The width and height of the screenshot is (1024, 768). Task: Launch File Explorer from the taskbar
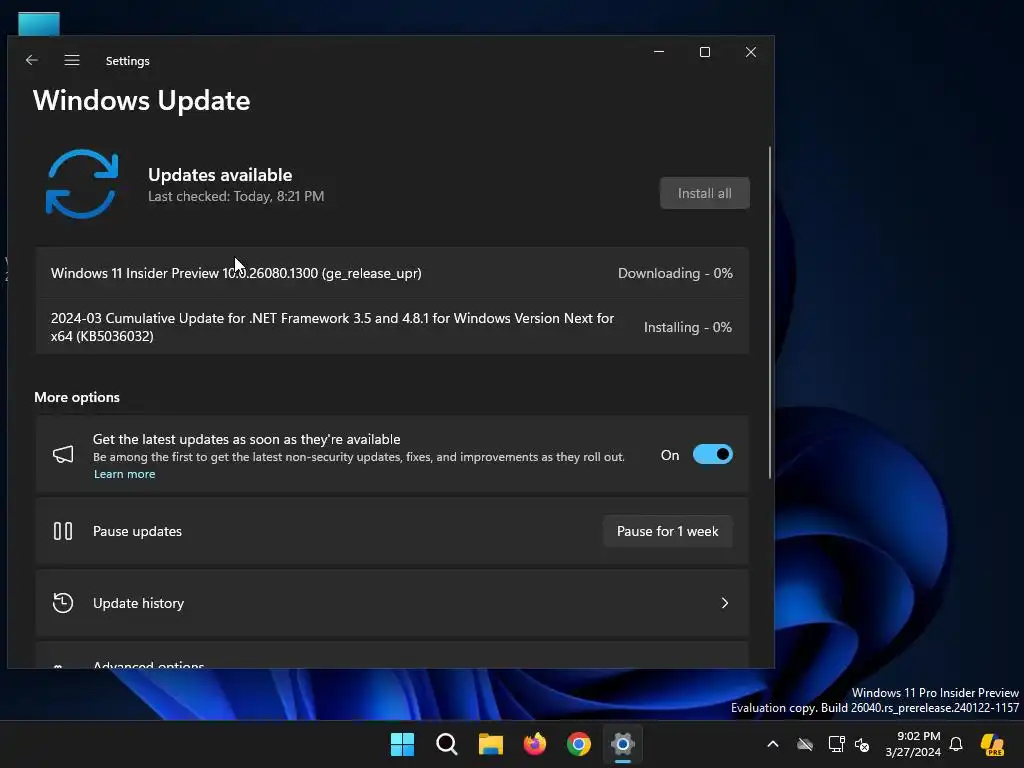(x=490, y=744)
